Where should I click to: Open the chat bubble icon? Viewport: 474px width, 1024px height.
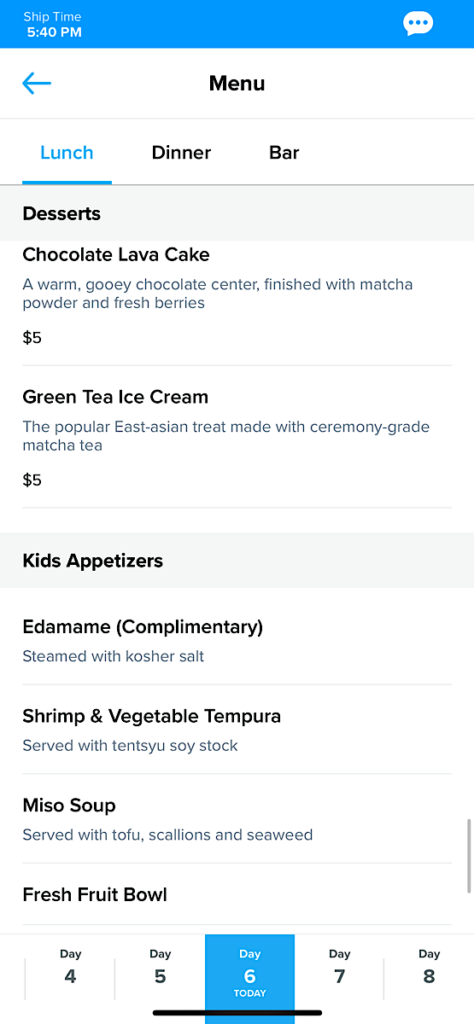[x=418, y=24]
